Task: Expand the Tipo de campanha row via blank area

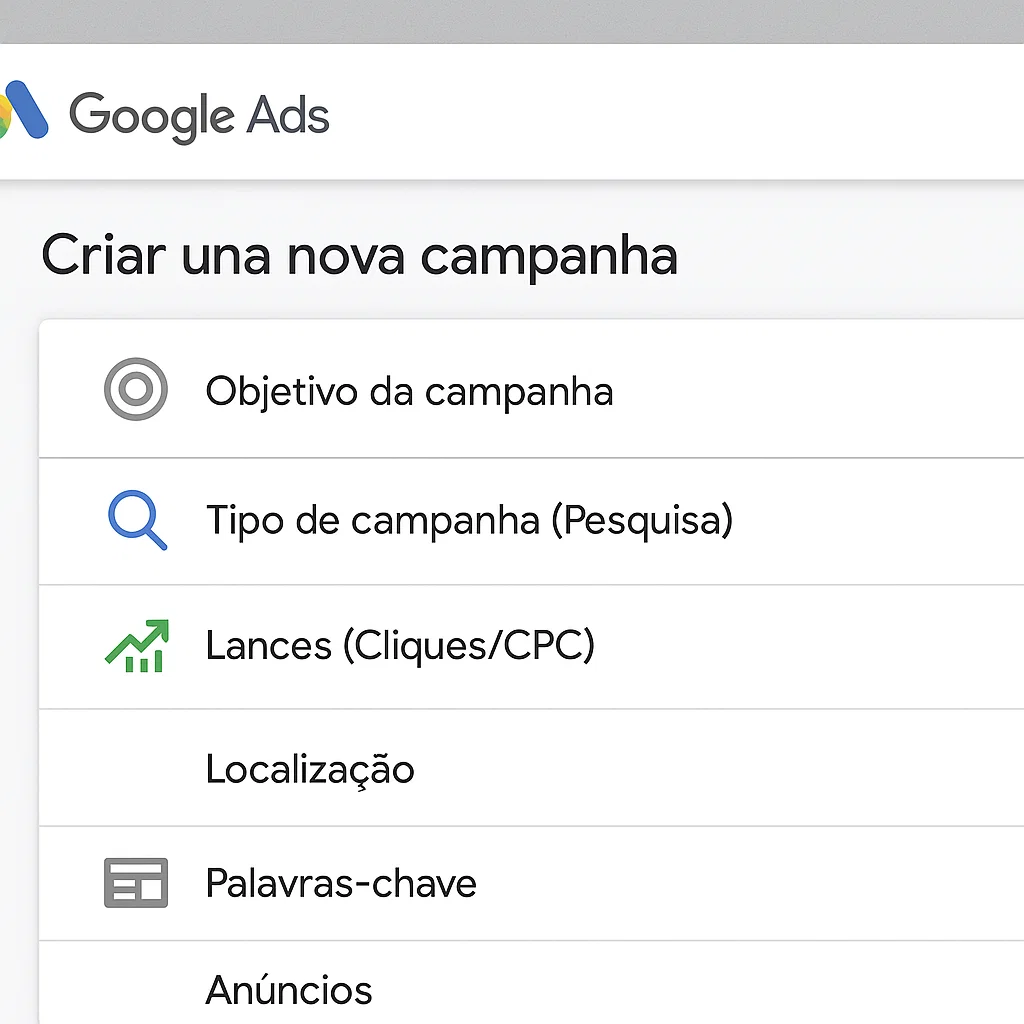Action: tap(879, 521)
